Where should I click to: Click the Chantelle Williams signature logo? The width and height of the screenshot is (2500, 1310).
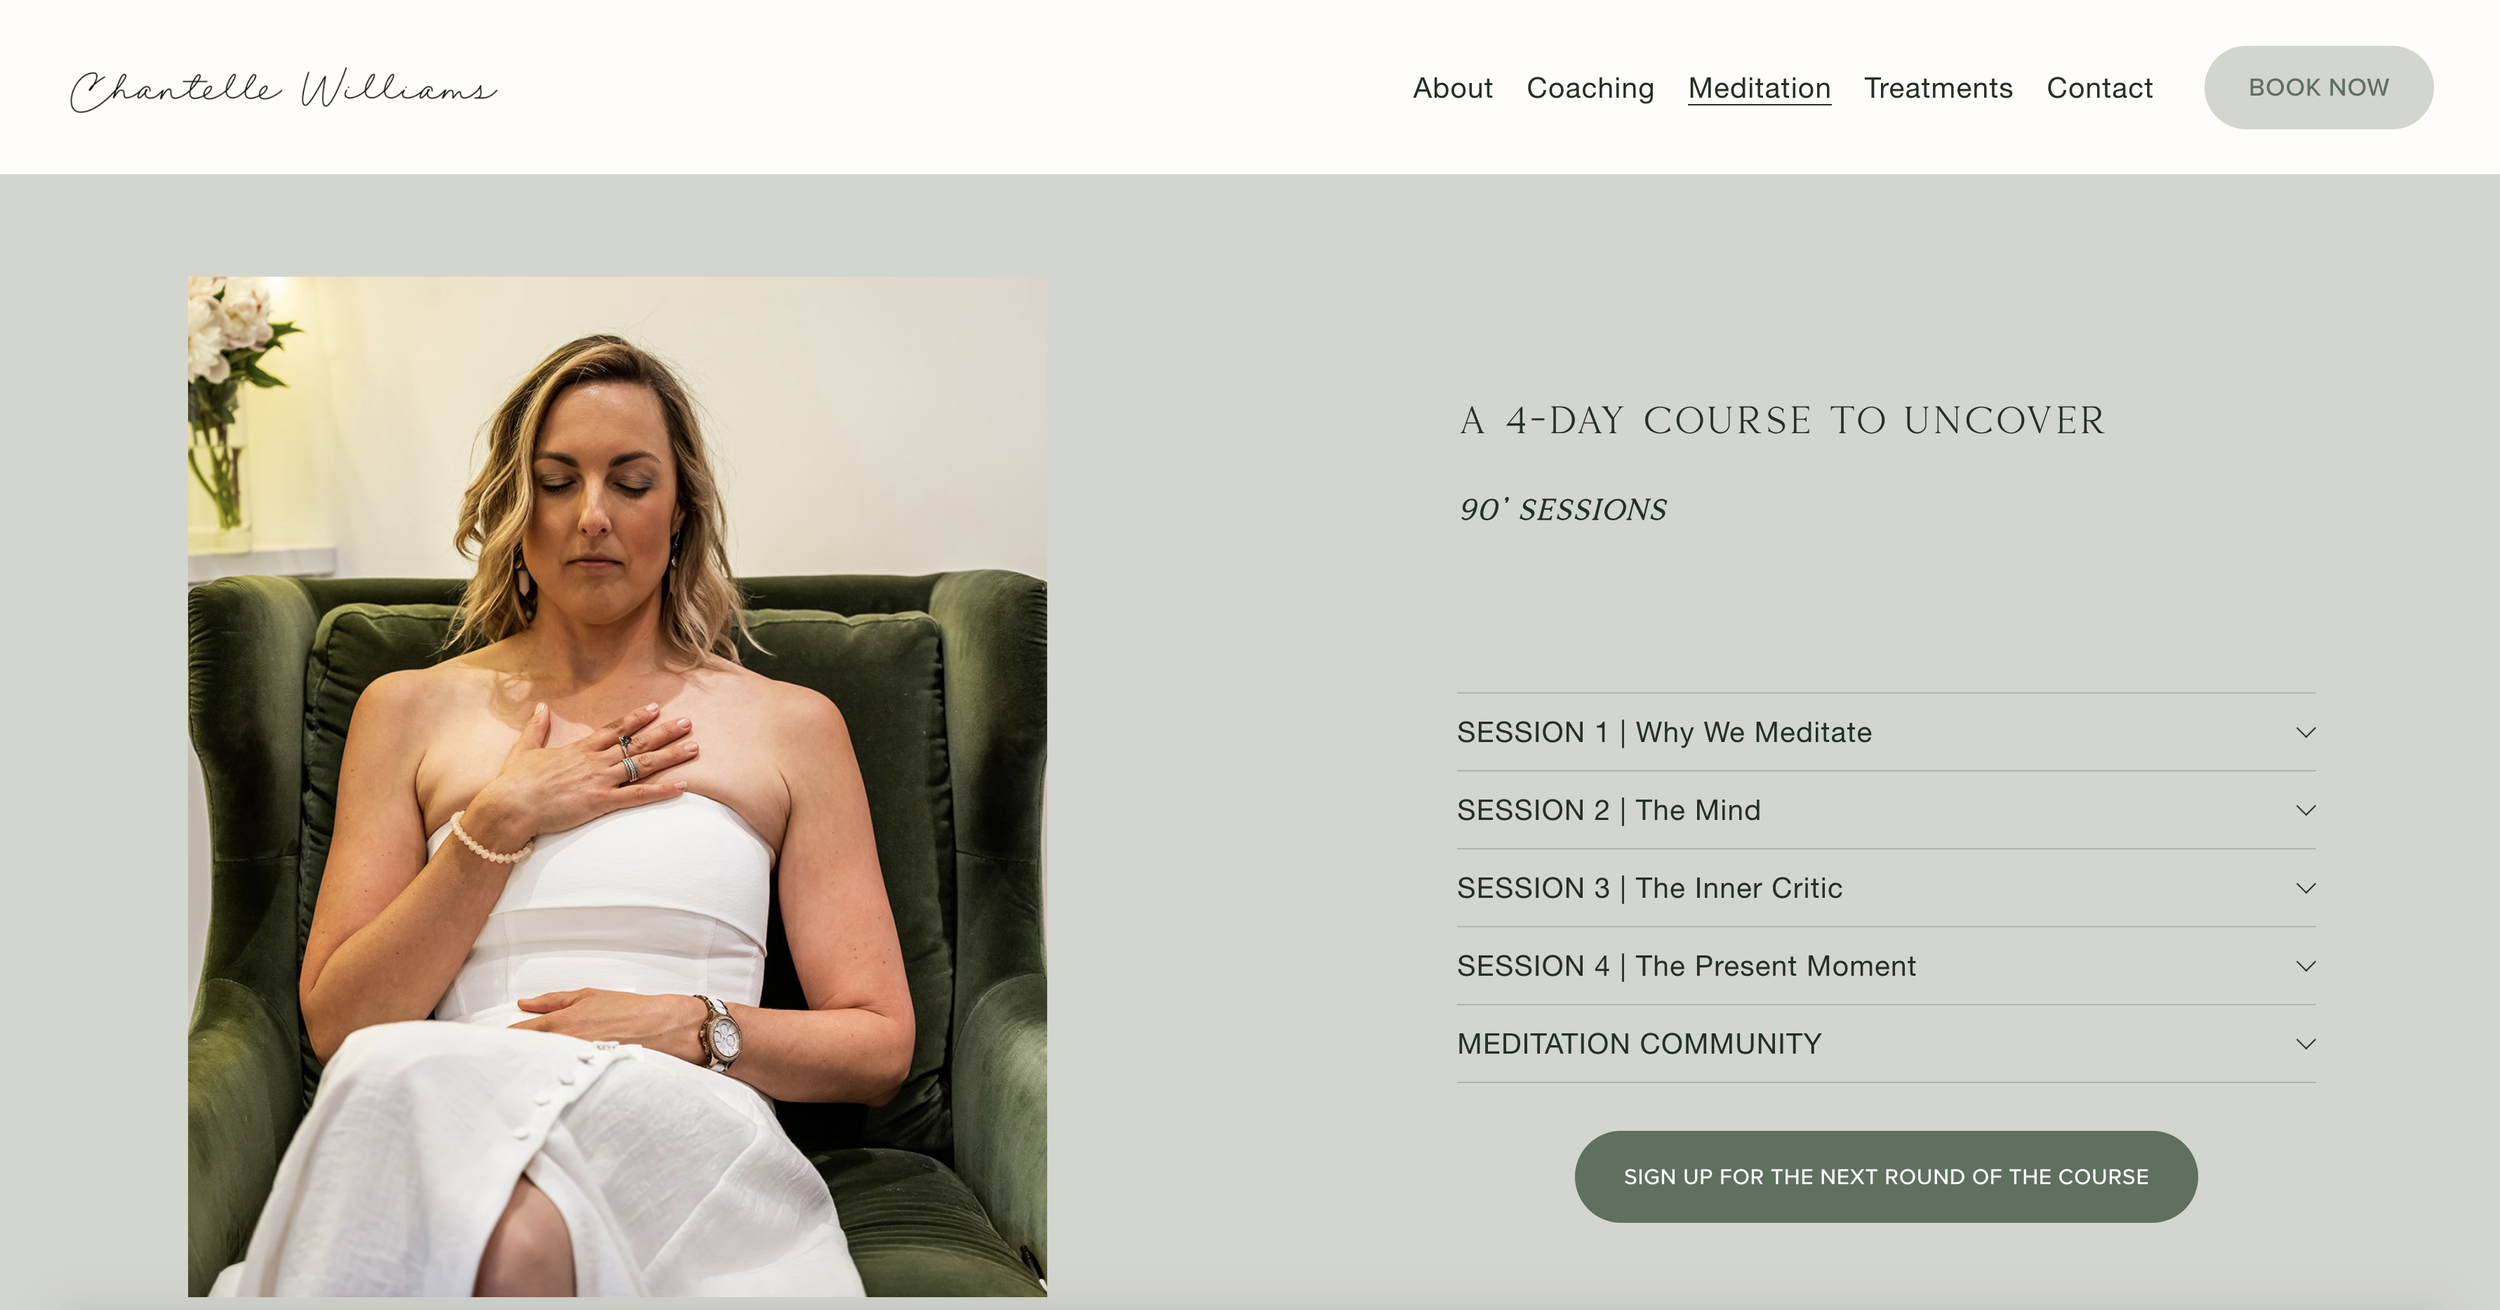[283, 90]
